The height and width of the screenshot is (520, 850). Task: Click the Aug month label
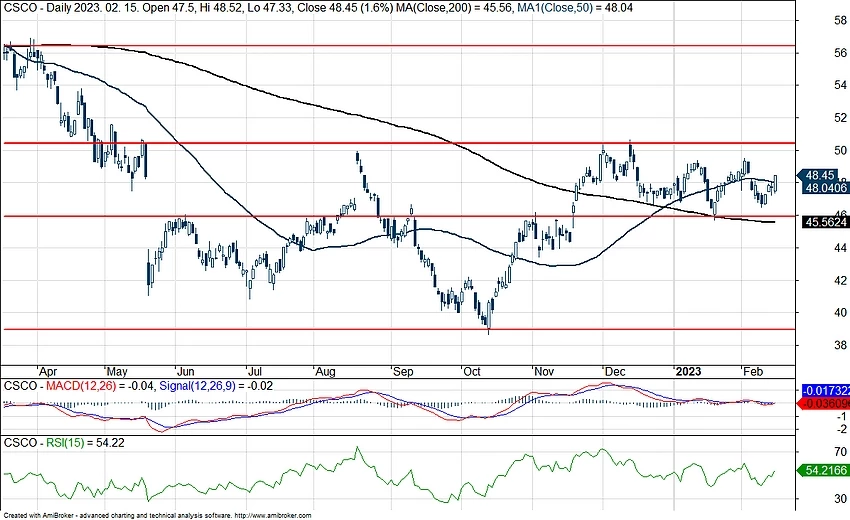click(325, 372)
